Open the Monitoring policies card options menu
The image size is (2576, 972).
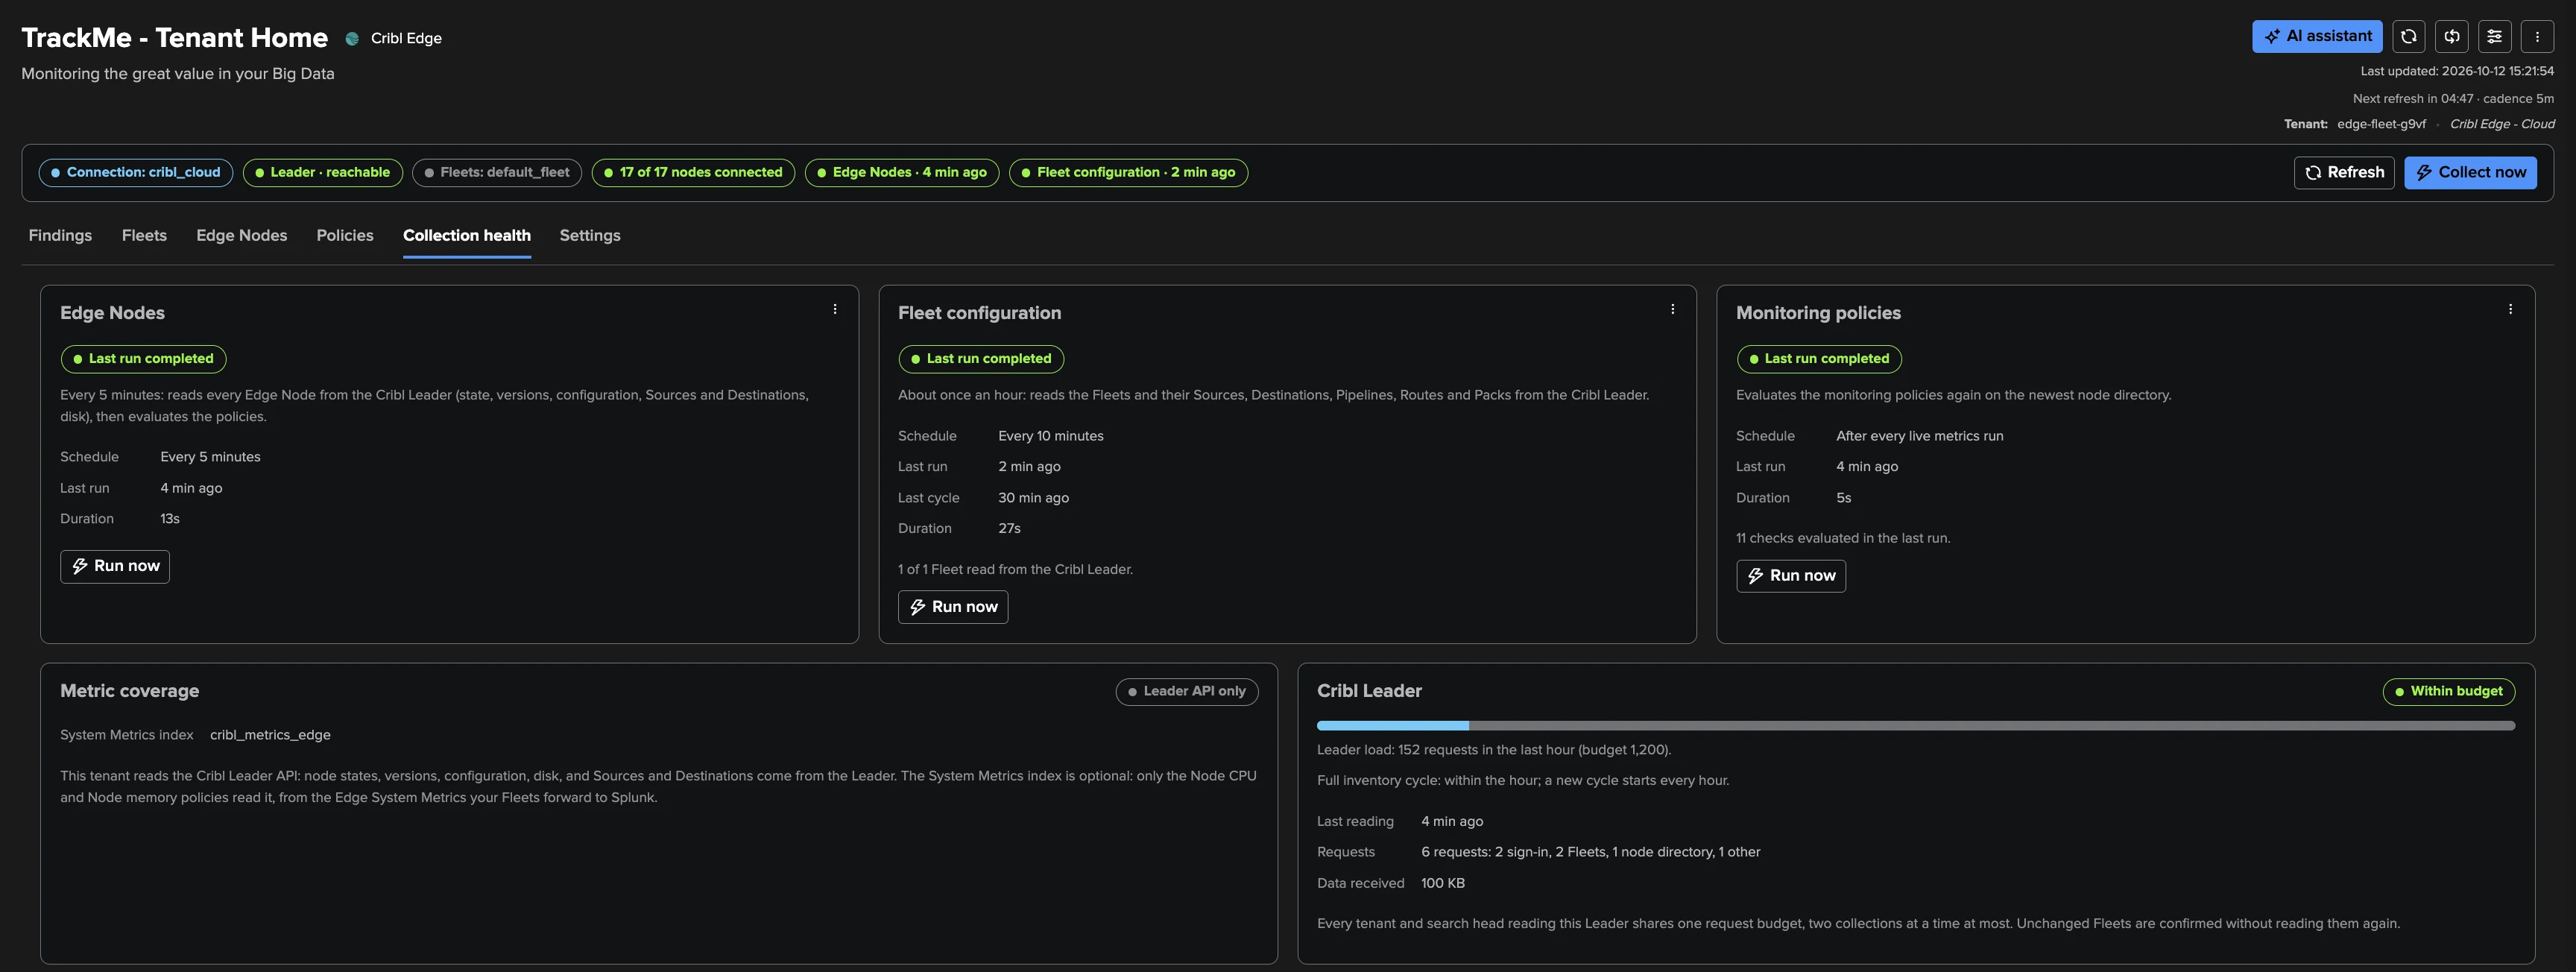(x=2510, y=309)
